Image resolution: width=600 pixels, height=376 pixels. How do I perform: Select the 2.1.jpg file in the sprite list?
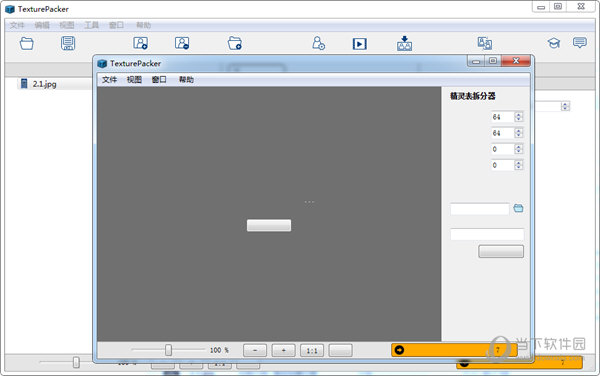coord(44,84)
